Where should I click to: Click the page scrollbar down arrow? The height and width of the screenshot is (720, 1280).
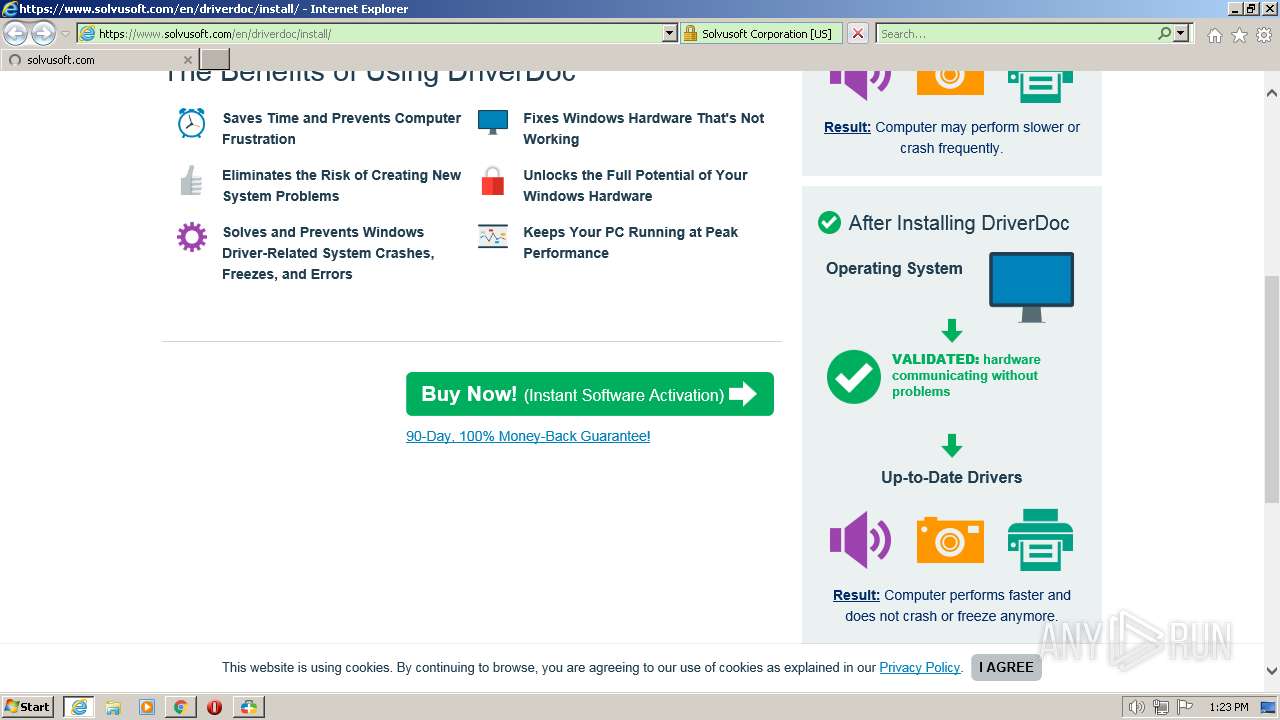pos(1272,671)
